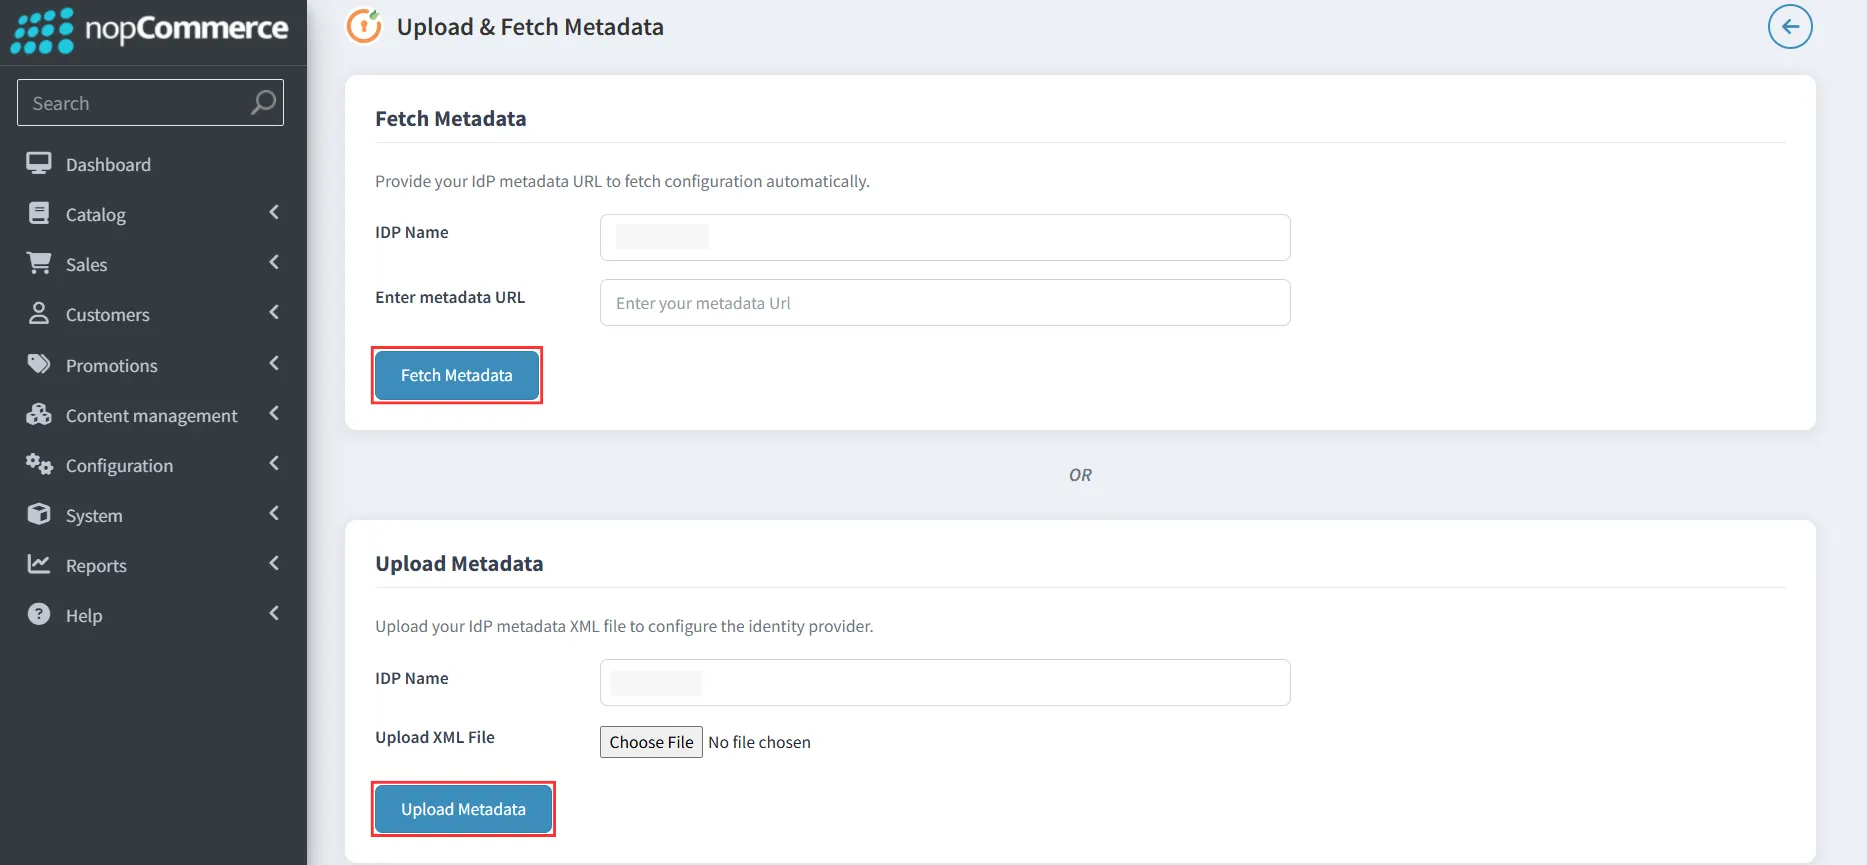Expand the Help menu chevron

click(x=274, y=613)
